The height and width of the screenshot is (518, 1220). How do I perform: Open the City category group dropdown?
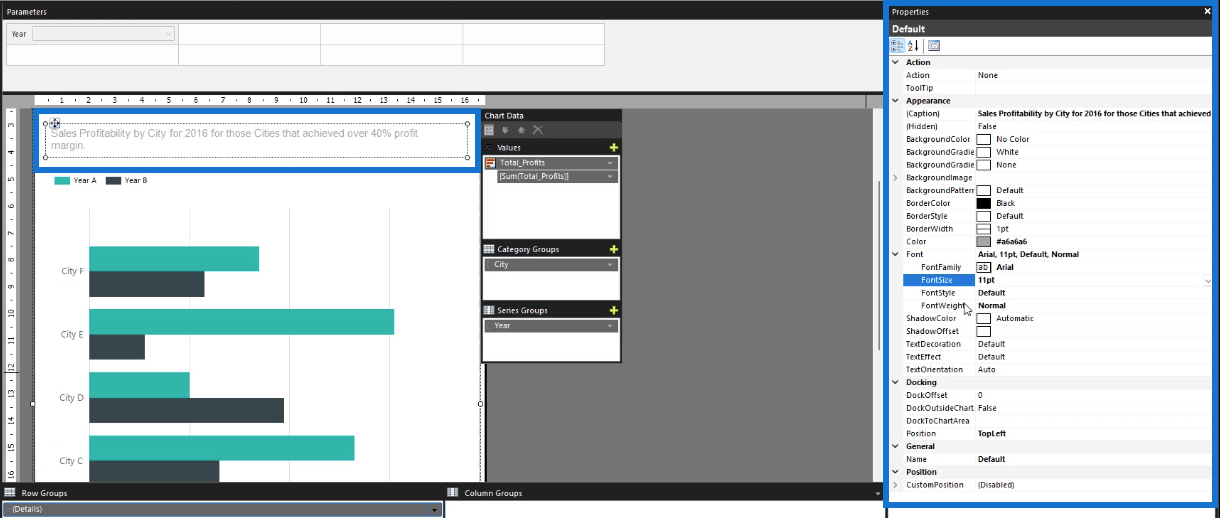tap(610, 265)
